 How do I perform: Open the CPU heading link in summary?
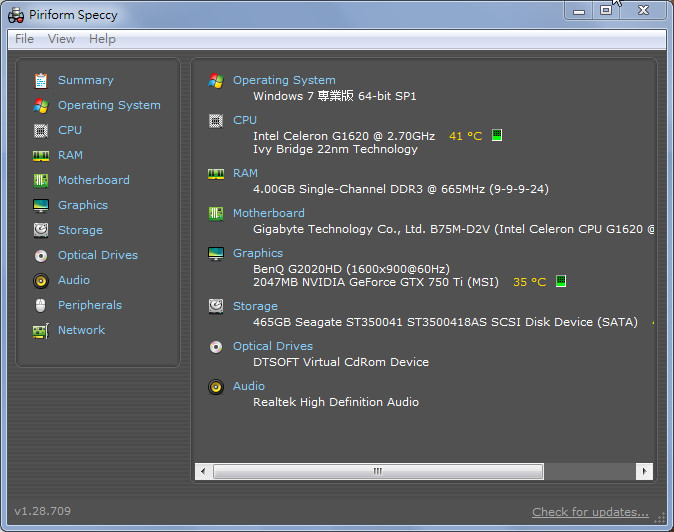click(245, 120)
